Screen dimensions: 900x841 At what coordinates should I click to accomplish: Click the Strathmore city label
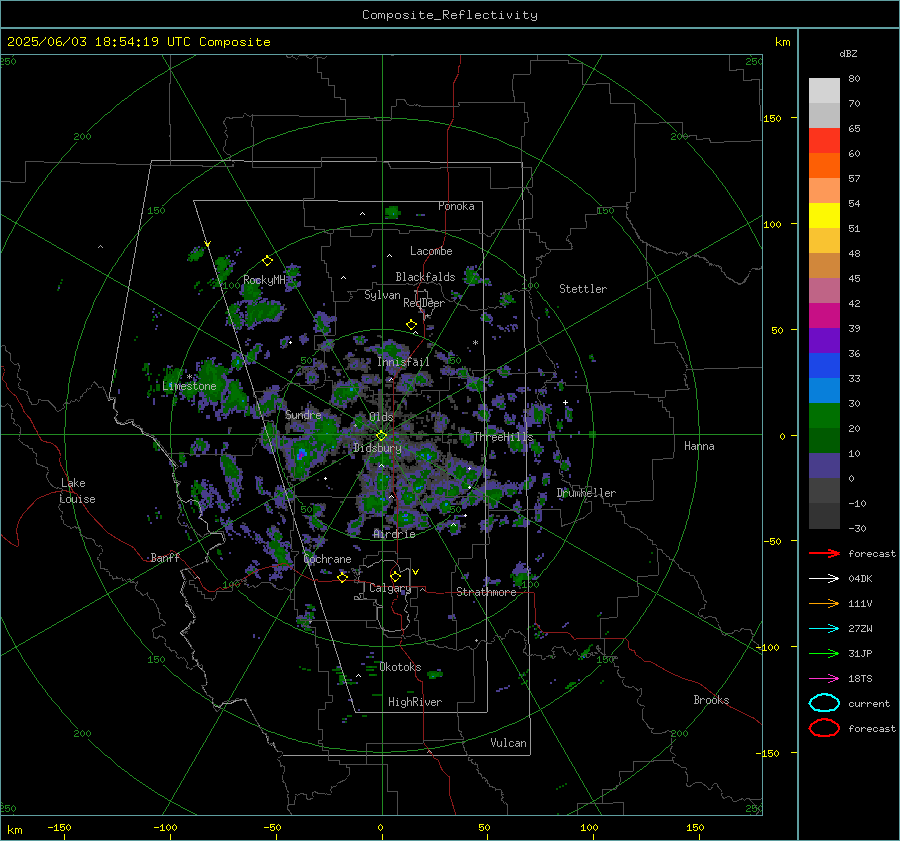[486, 592]
